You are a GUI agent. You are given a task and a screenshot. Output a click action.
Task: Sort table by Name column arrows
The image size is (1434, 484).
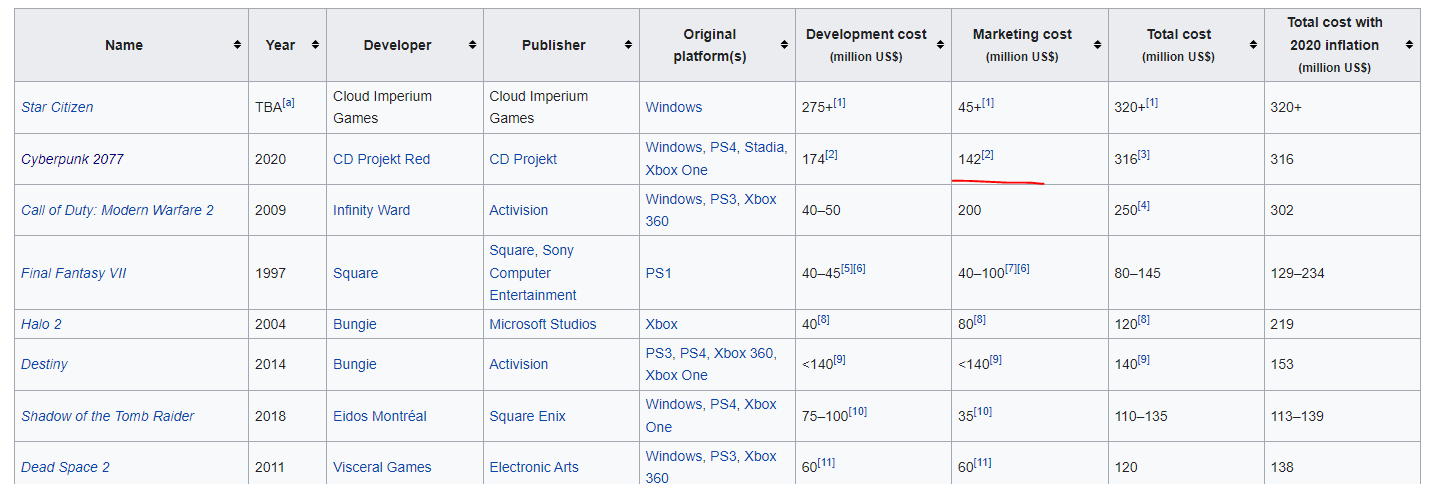[237, 45]
